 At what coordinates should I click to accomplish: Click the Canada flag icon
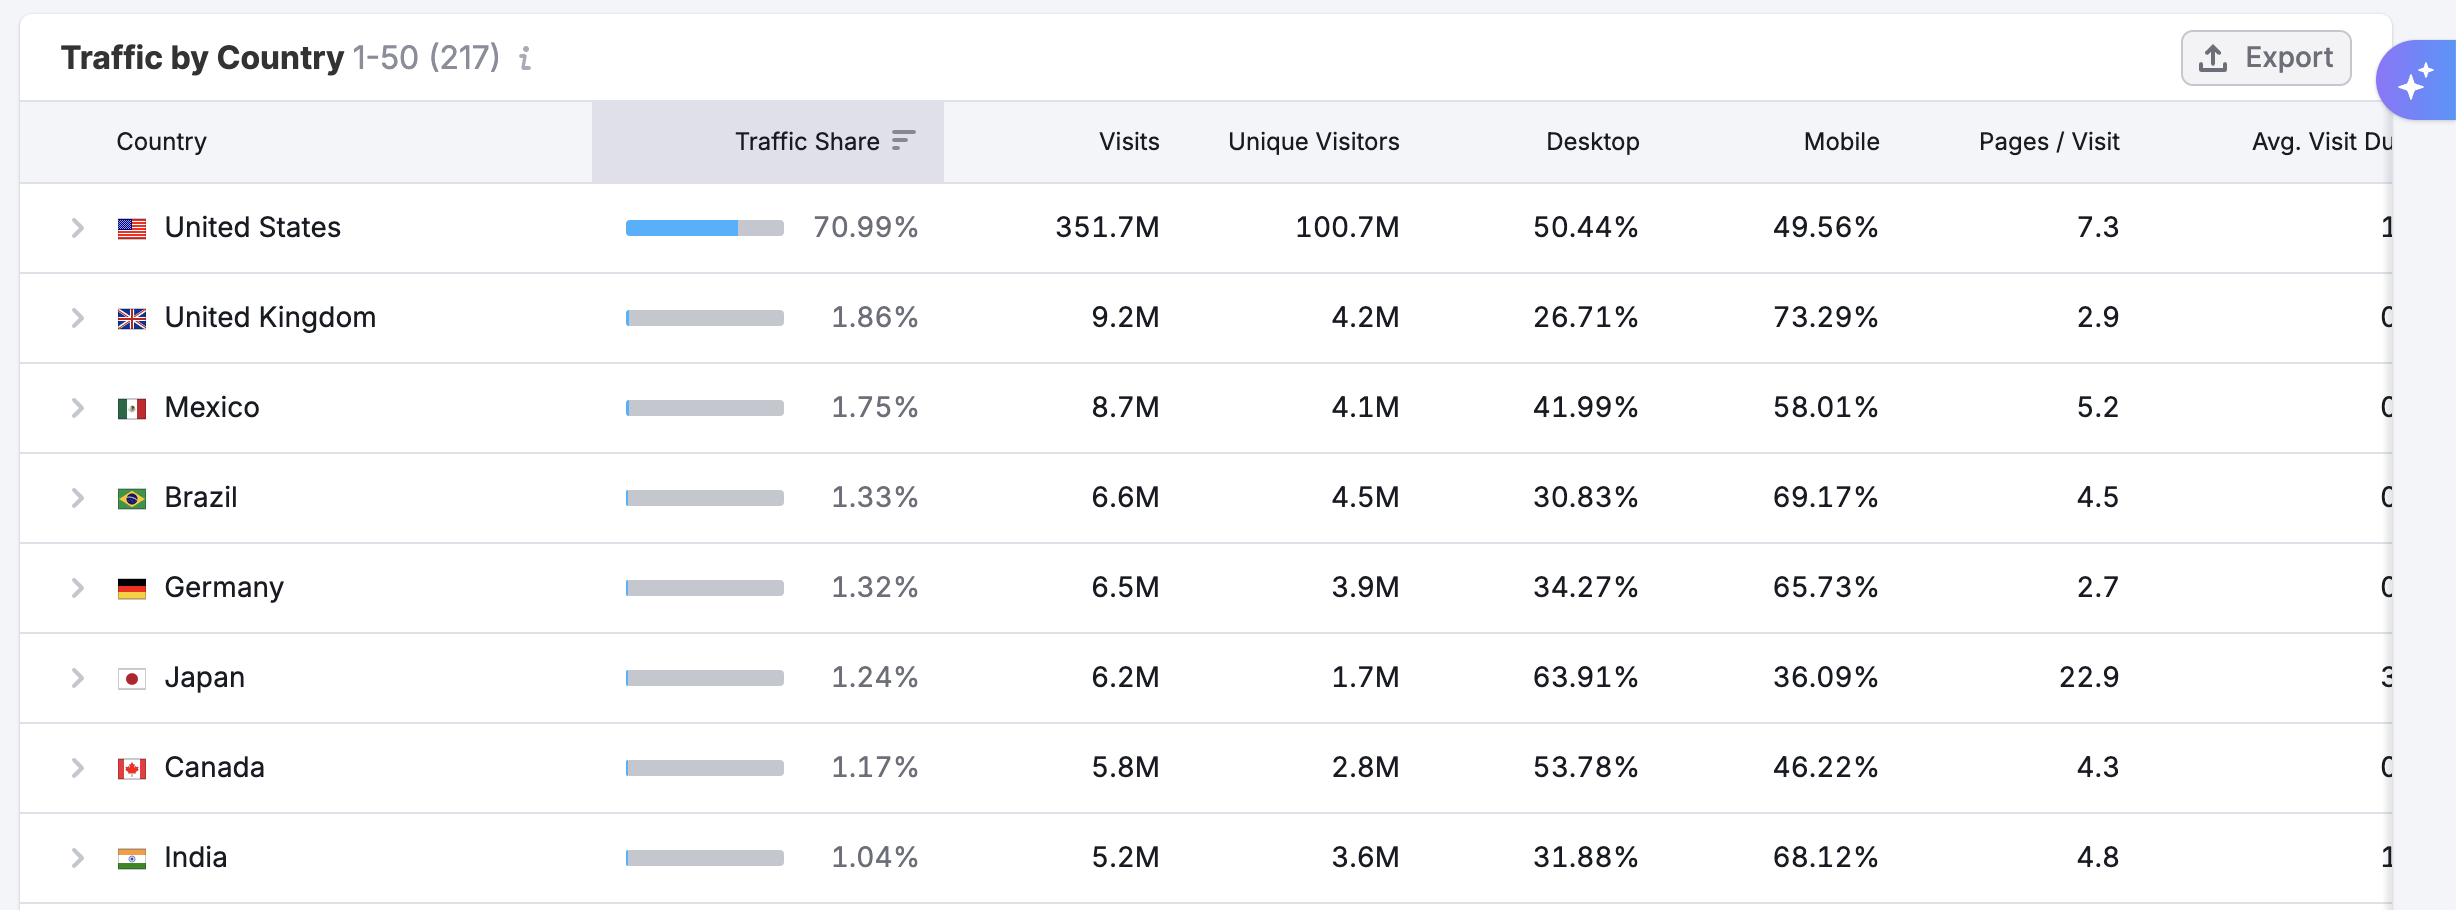coord(131,767)
